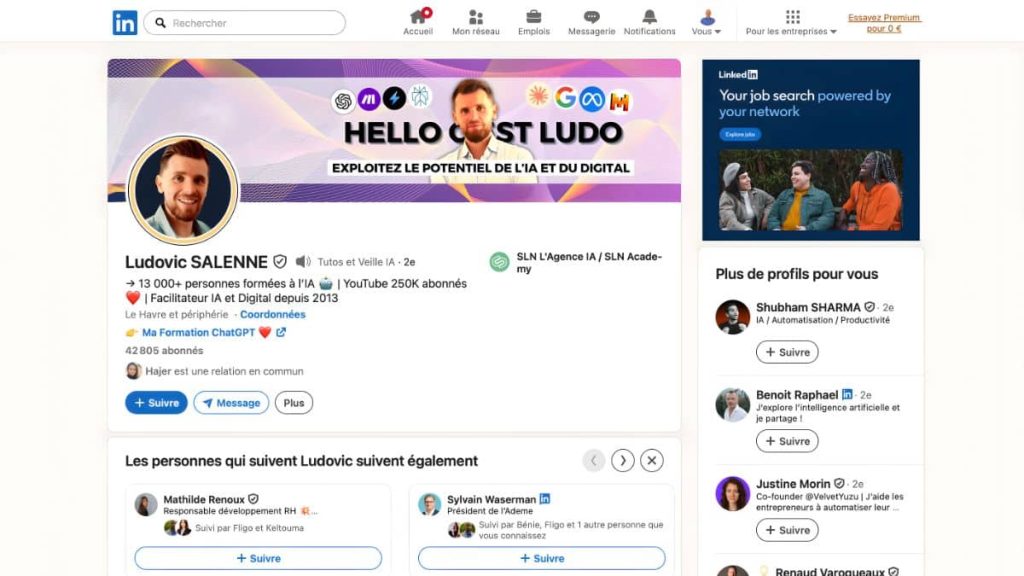Follow Sylvain Waserman
The image size is (1024, 576).
click(x=541, y=558)
